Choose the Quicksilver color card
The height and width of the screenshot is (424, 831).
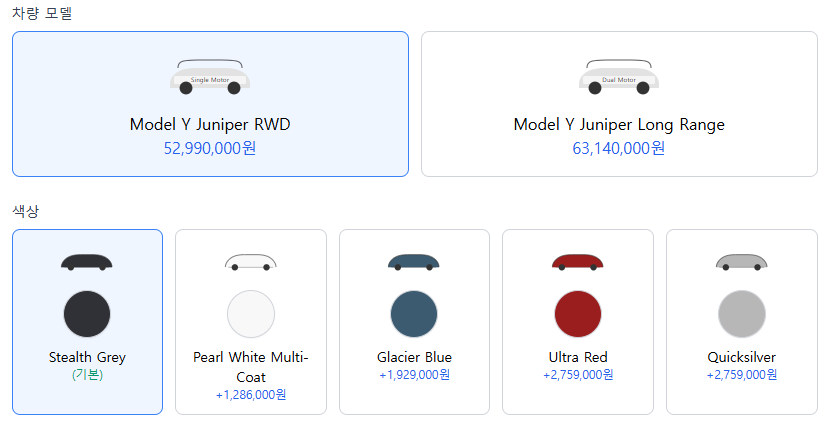741,322
